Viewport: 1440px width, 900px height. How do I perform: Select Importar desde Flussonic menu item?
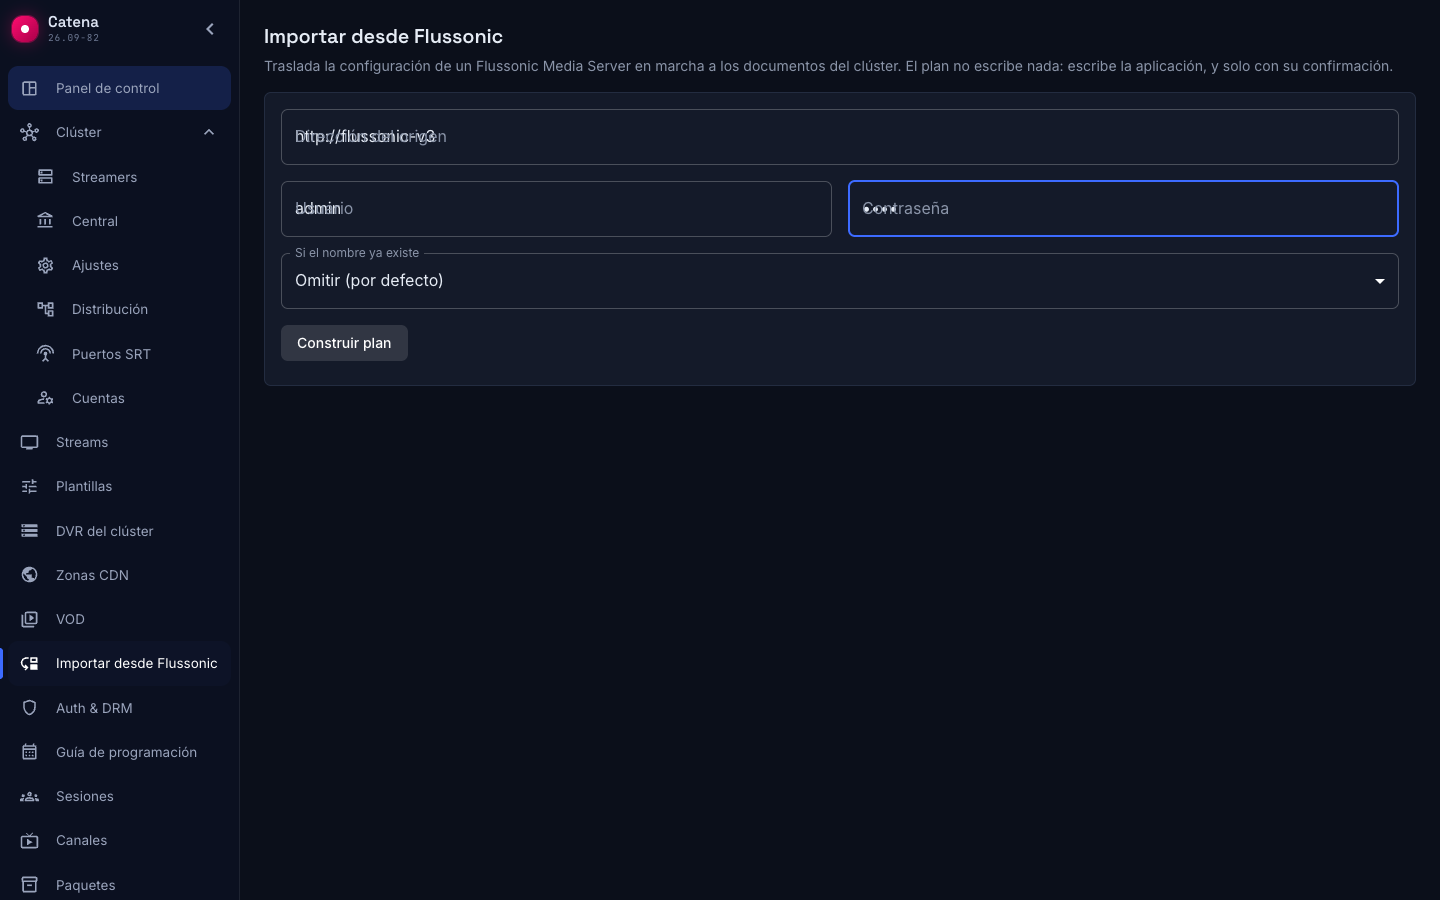click(119, 663)
